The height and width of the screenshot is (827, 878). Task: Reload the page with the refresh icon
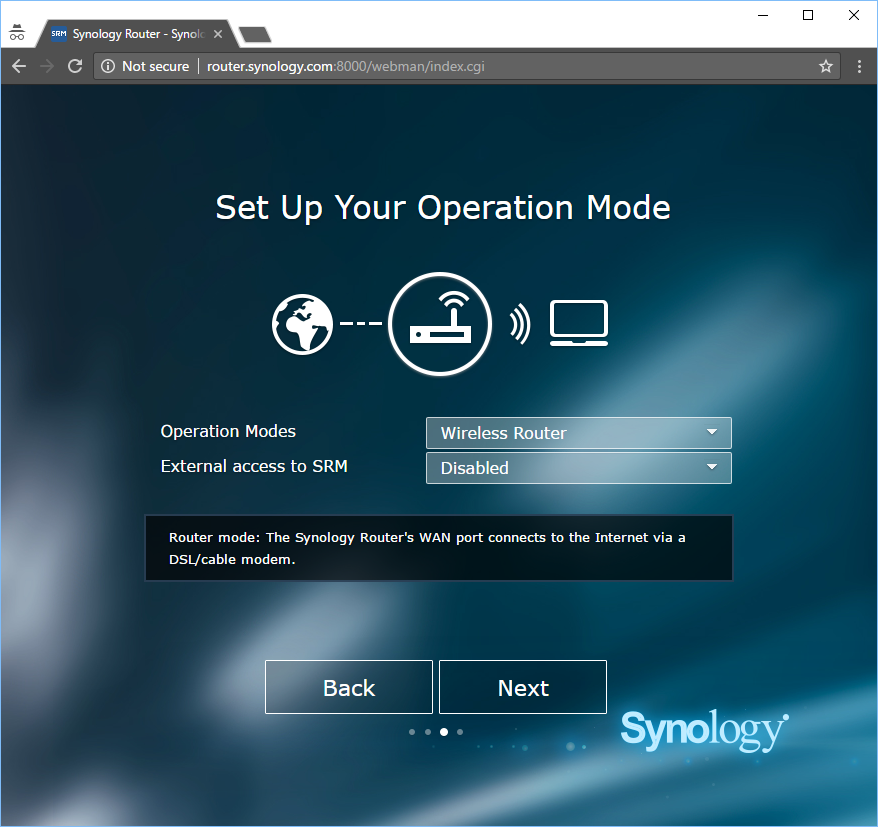click(75, 66)
